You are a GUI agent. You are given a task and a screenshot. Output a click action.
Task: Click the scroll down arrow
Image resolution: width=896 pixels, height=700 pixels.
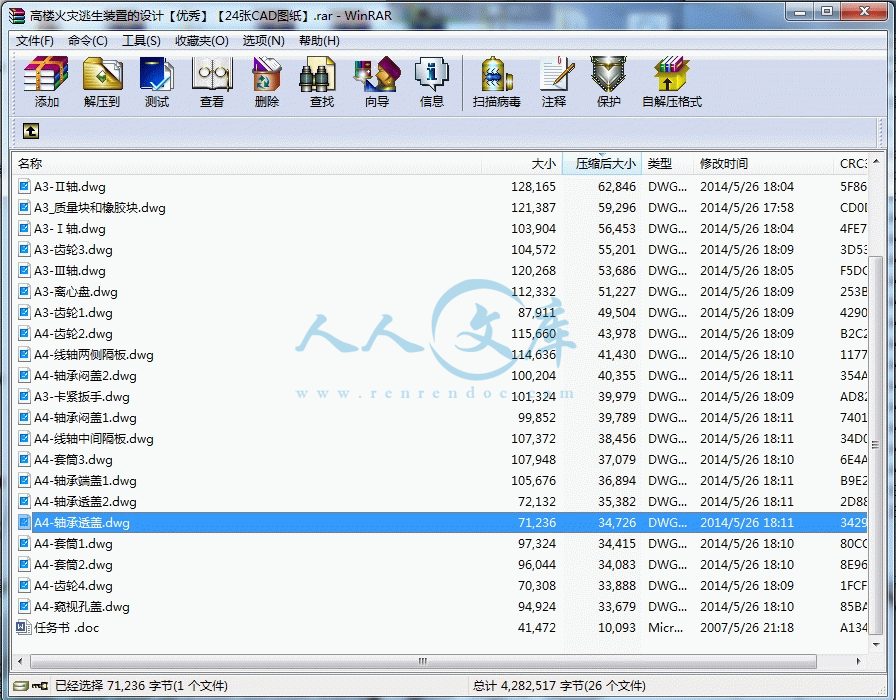click(875, 645)
